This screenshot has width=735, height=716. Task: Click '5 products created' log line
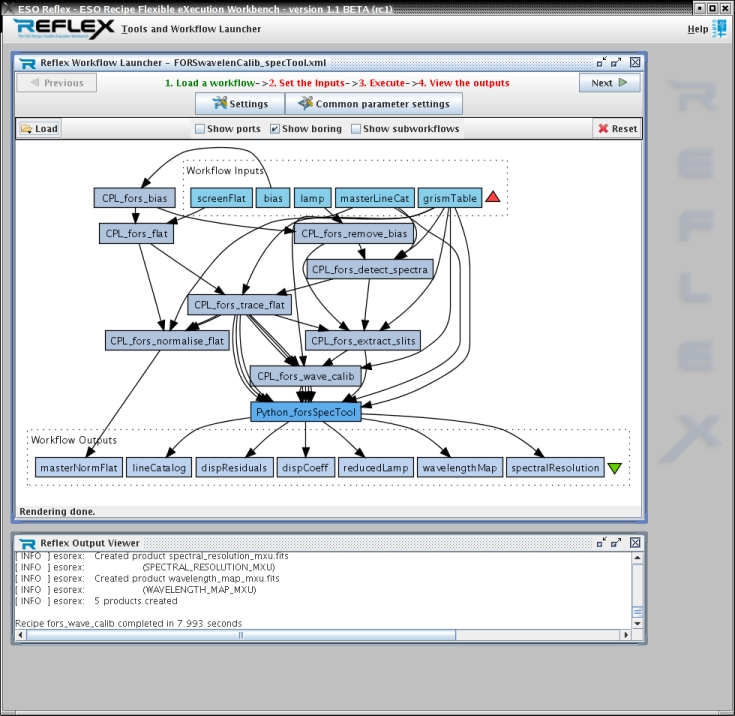point(136,601)
